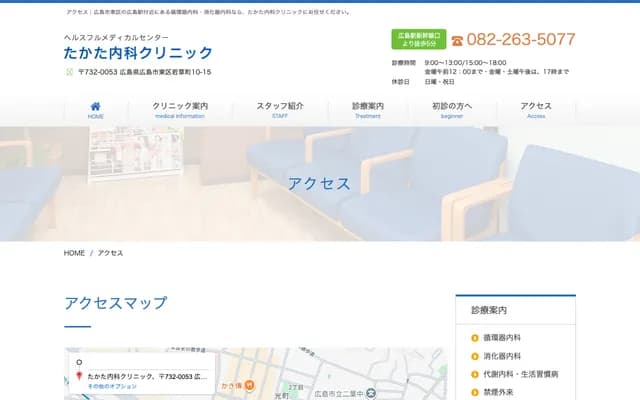Click address text 〒732-0053 広島県広島市東区若草町10-15
Viewport: 640px width, 400px height.
click(144, 72)
